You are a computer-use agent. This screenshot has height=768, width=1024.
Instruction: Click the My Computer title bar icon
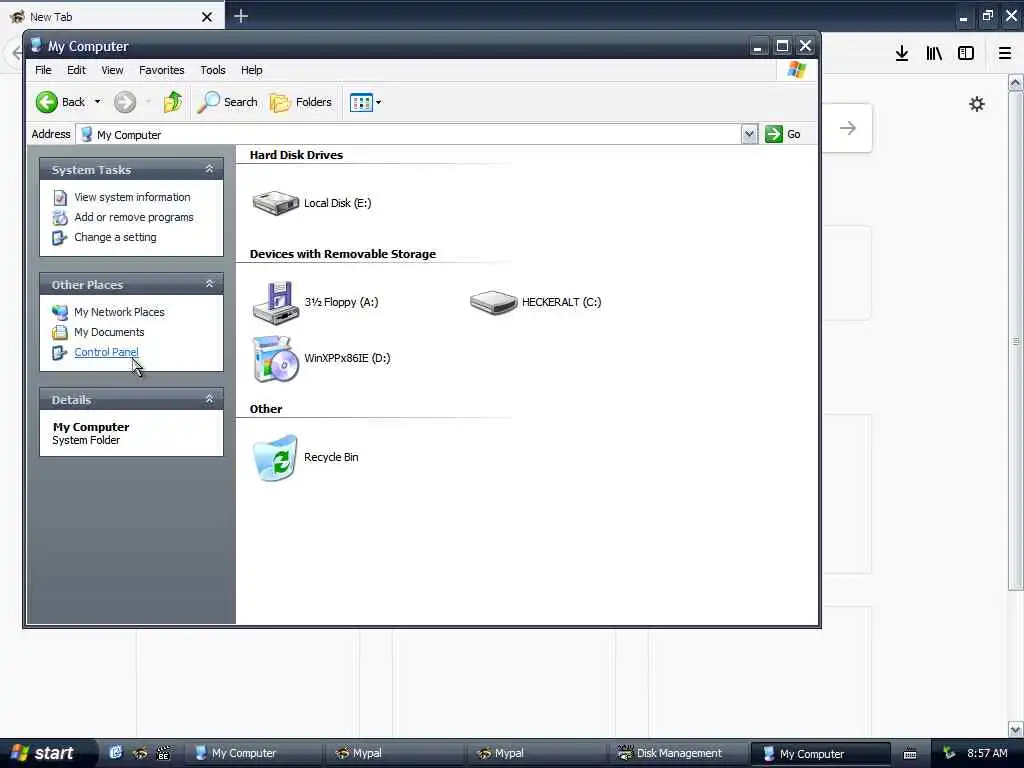(x=37, y=45)
